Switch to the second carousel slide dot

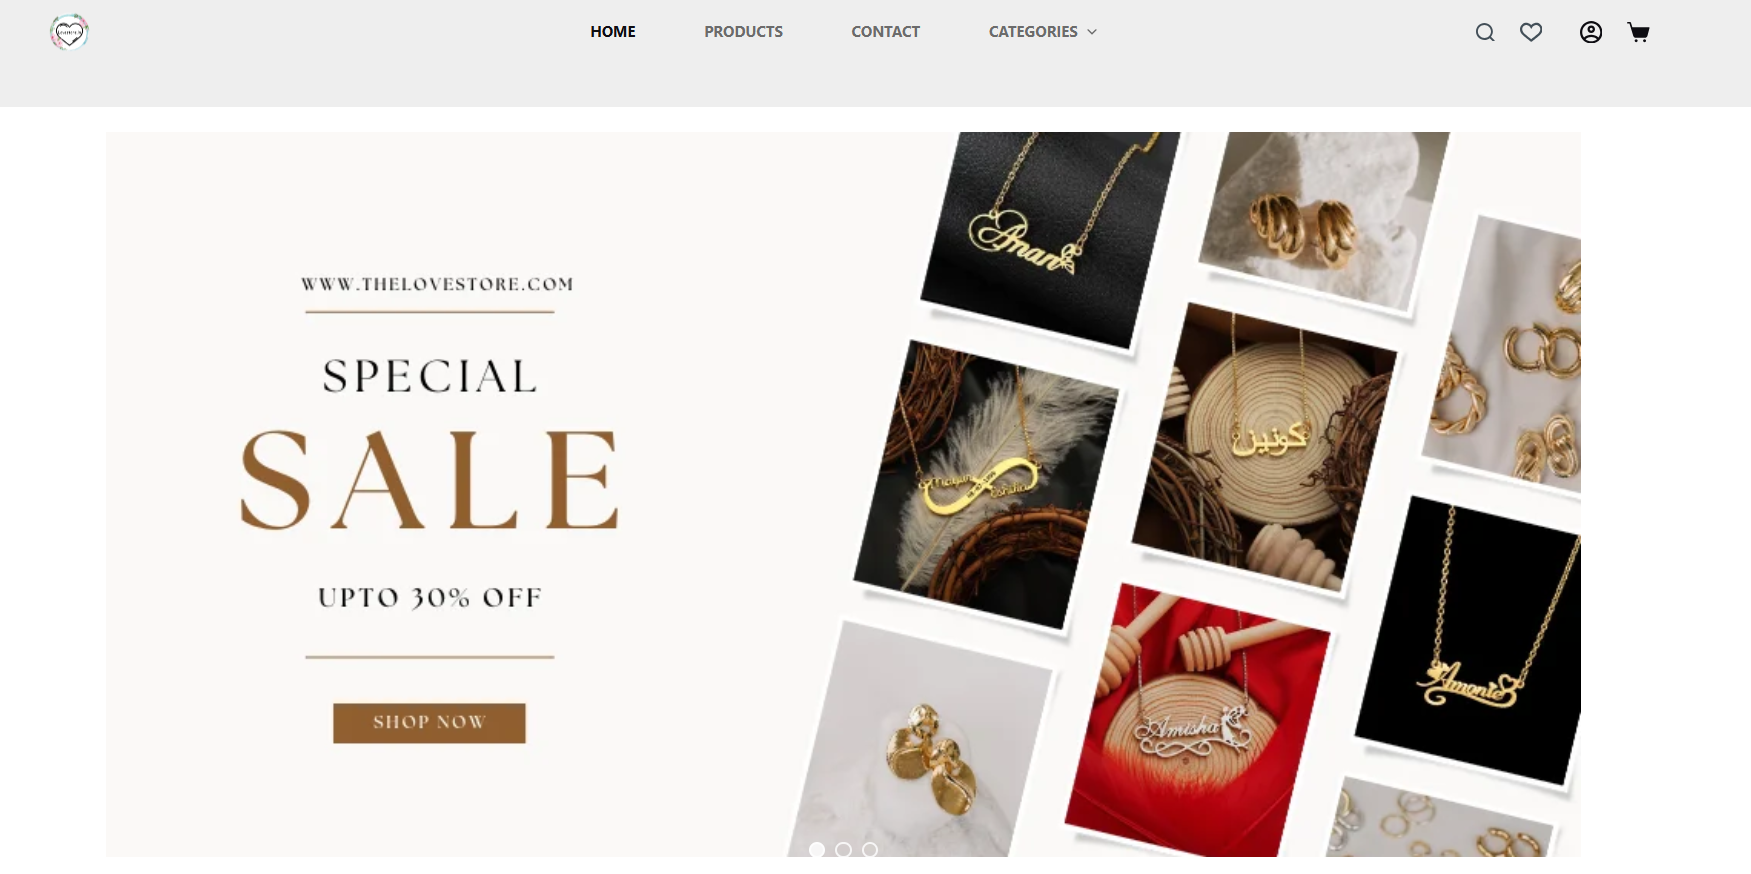point(843,849)
